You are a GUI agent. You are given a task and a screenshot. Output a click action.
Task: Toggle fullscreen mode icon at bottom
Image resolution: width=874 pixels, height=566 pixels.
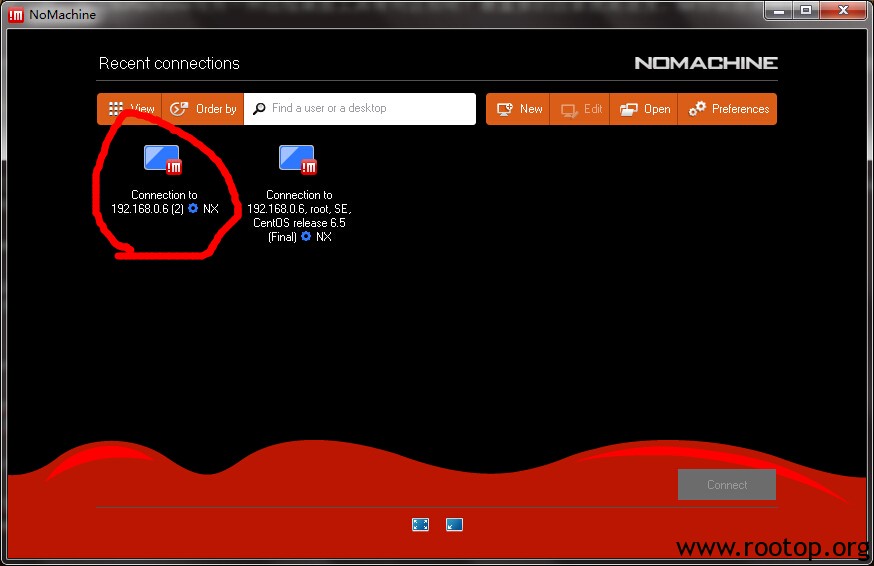click(x=420, y=524)
